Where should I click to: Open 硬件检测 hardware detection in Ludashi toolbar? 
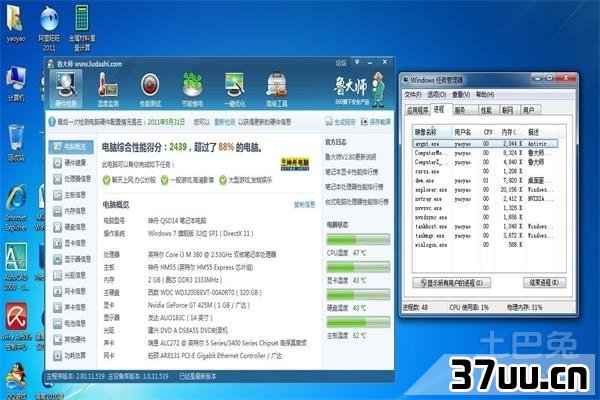pos(66,89)
